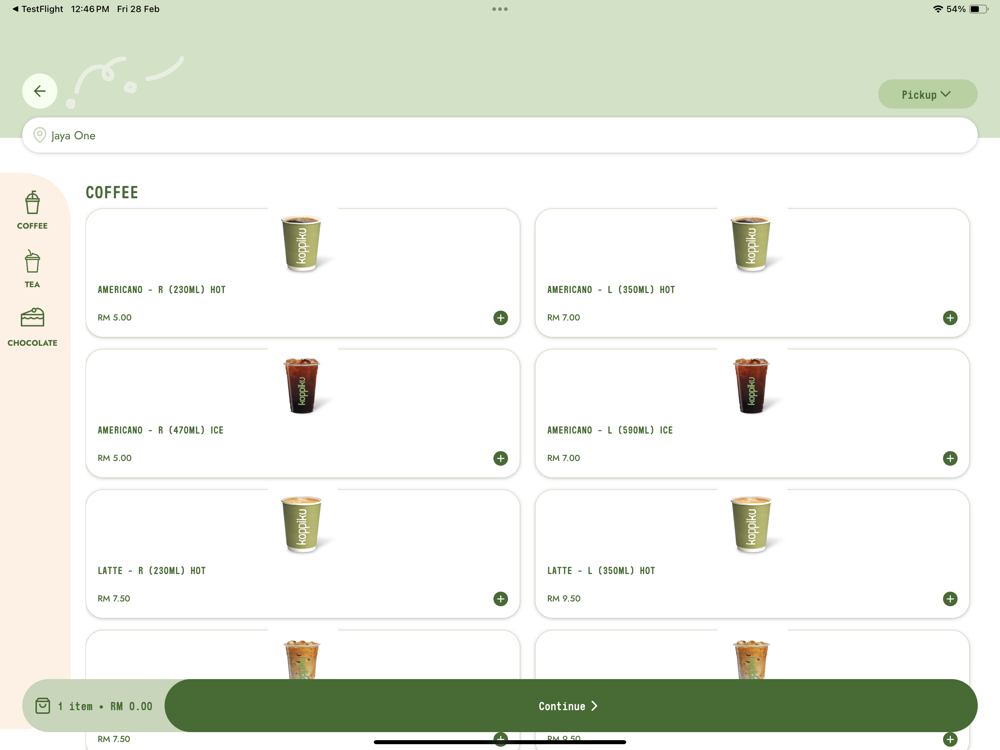This screenshot has height=750, width=1000.
Task: Tap the multitasking three-dots at top
Action: click(x=500, y=9)
